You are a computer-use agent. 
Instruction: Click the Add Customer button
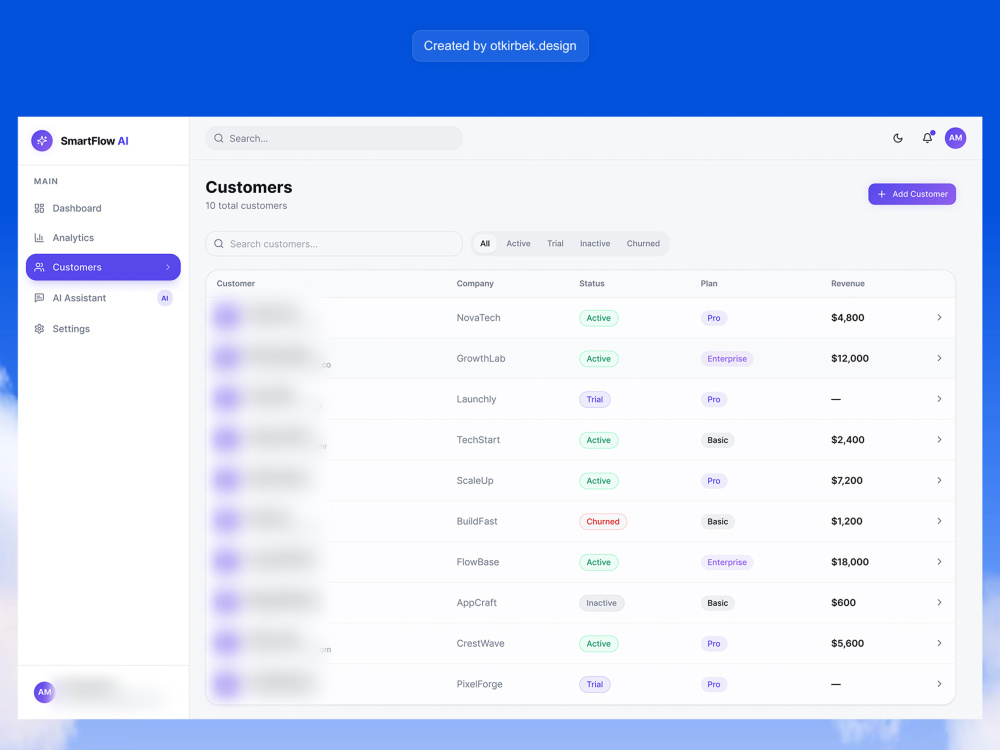tap(912, 194)
